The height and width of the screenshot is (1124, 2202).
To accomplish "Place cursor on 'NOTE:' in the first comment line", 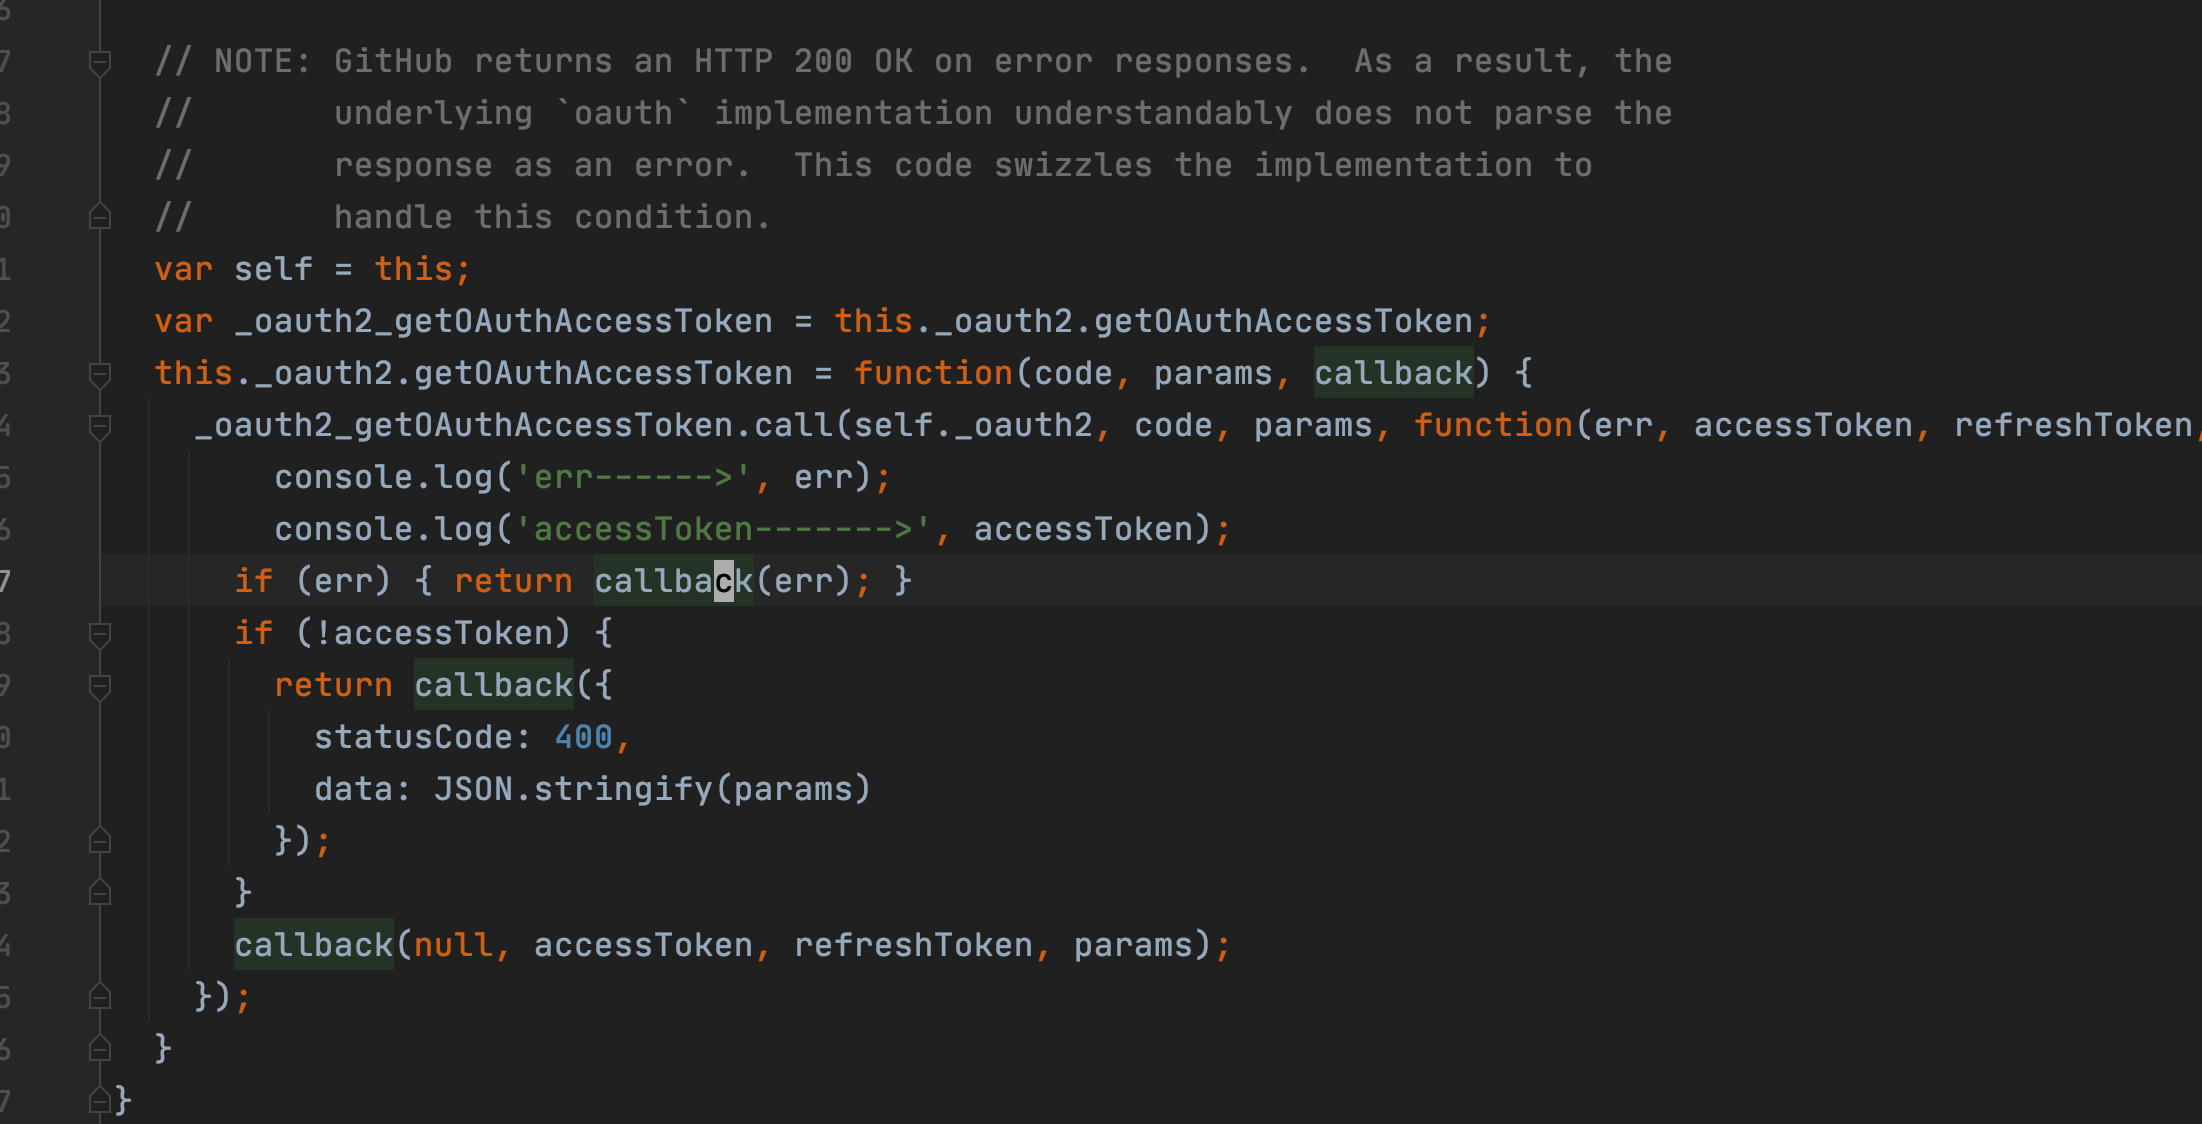I will (263, 61).
